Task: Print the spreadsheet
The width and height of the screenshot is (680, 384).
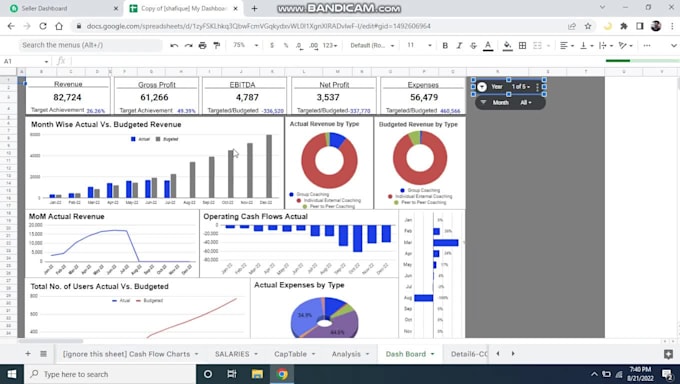Action: [203, 46]
